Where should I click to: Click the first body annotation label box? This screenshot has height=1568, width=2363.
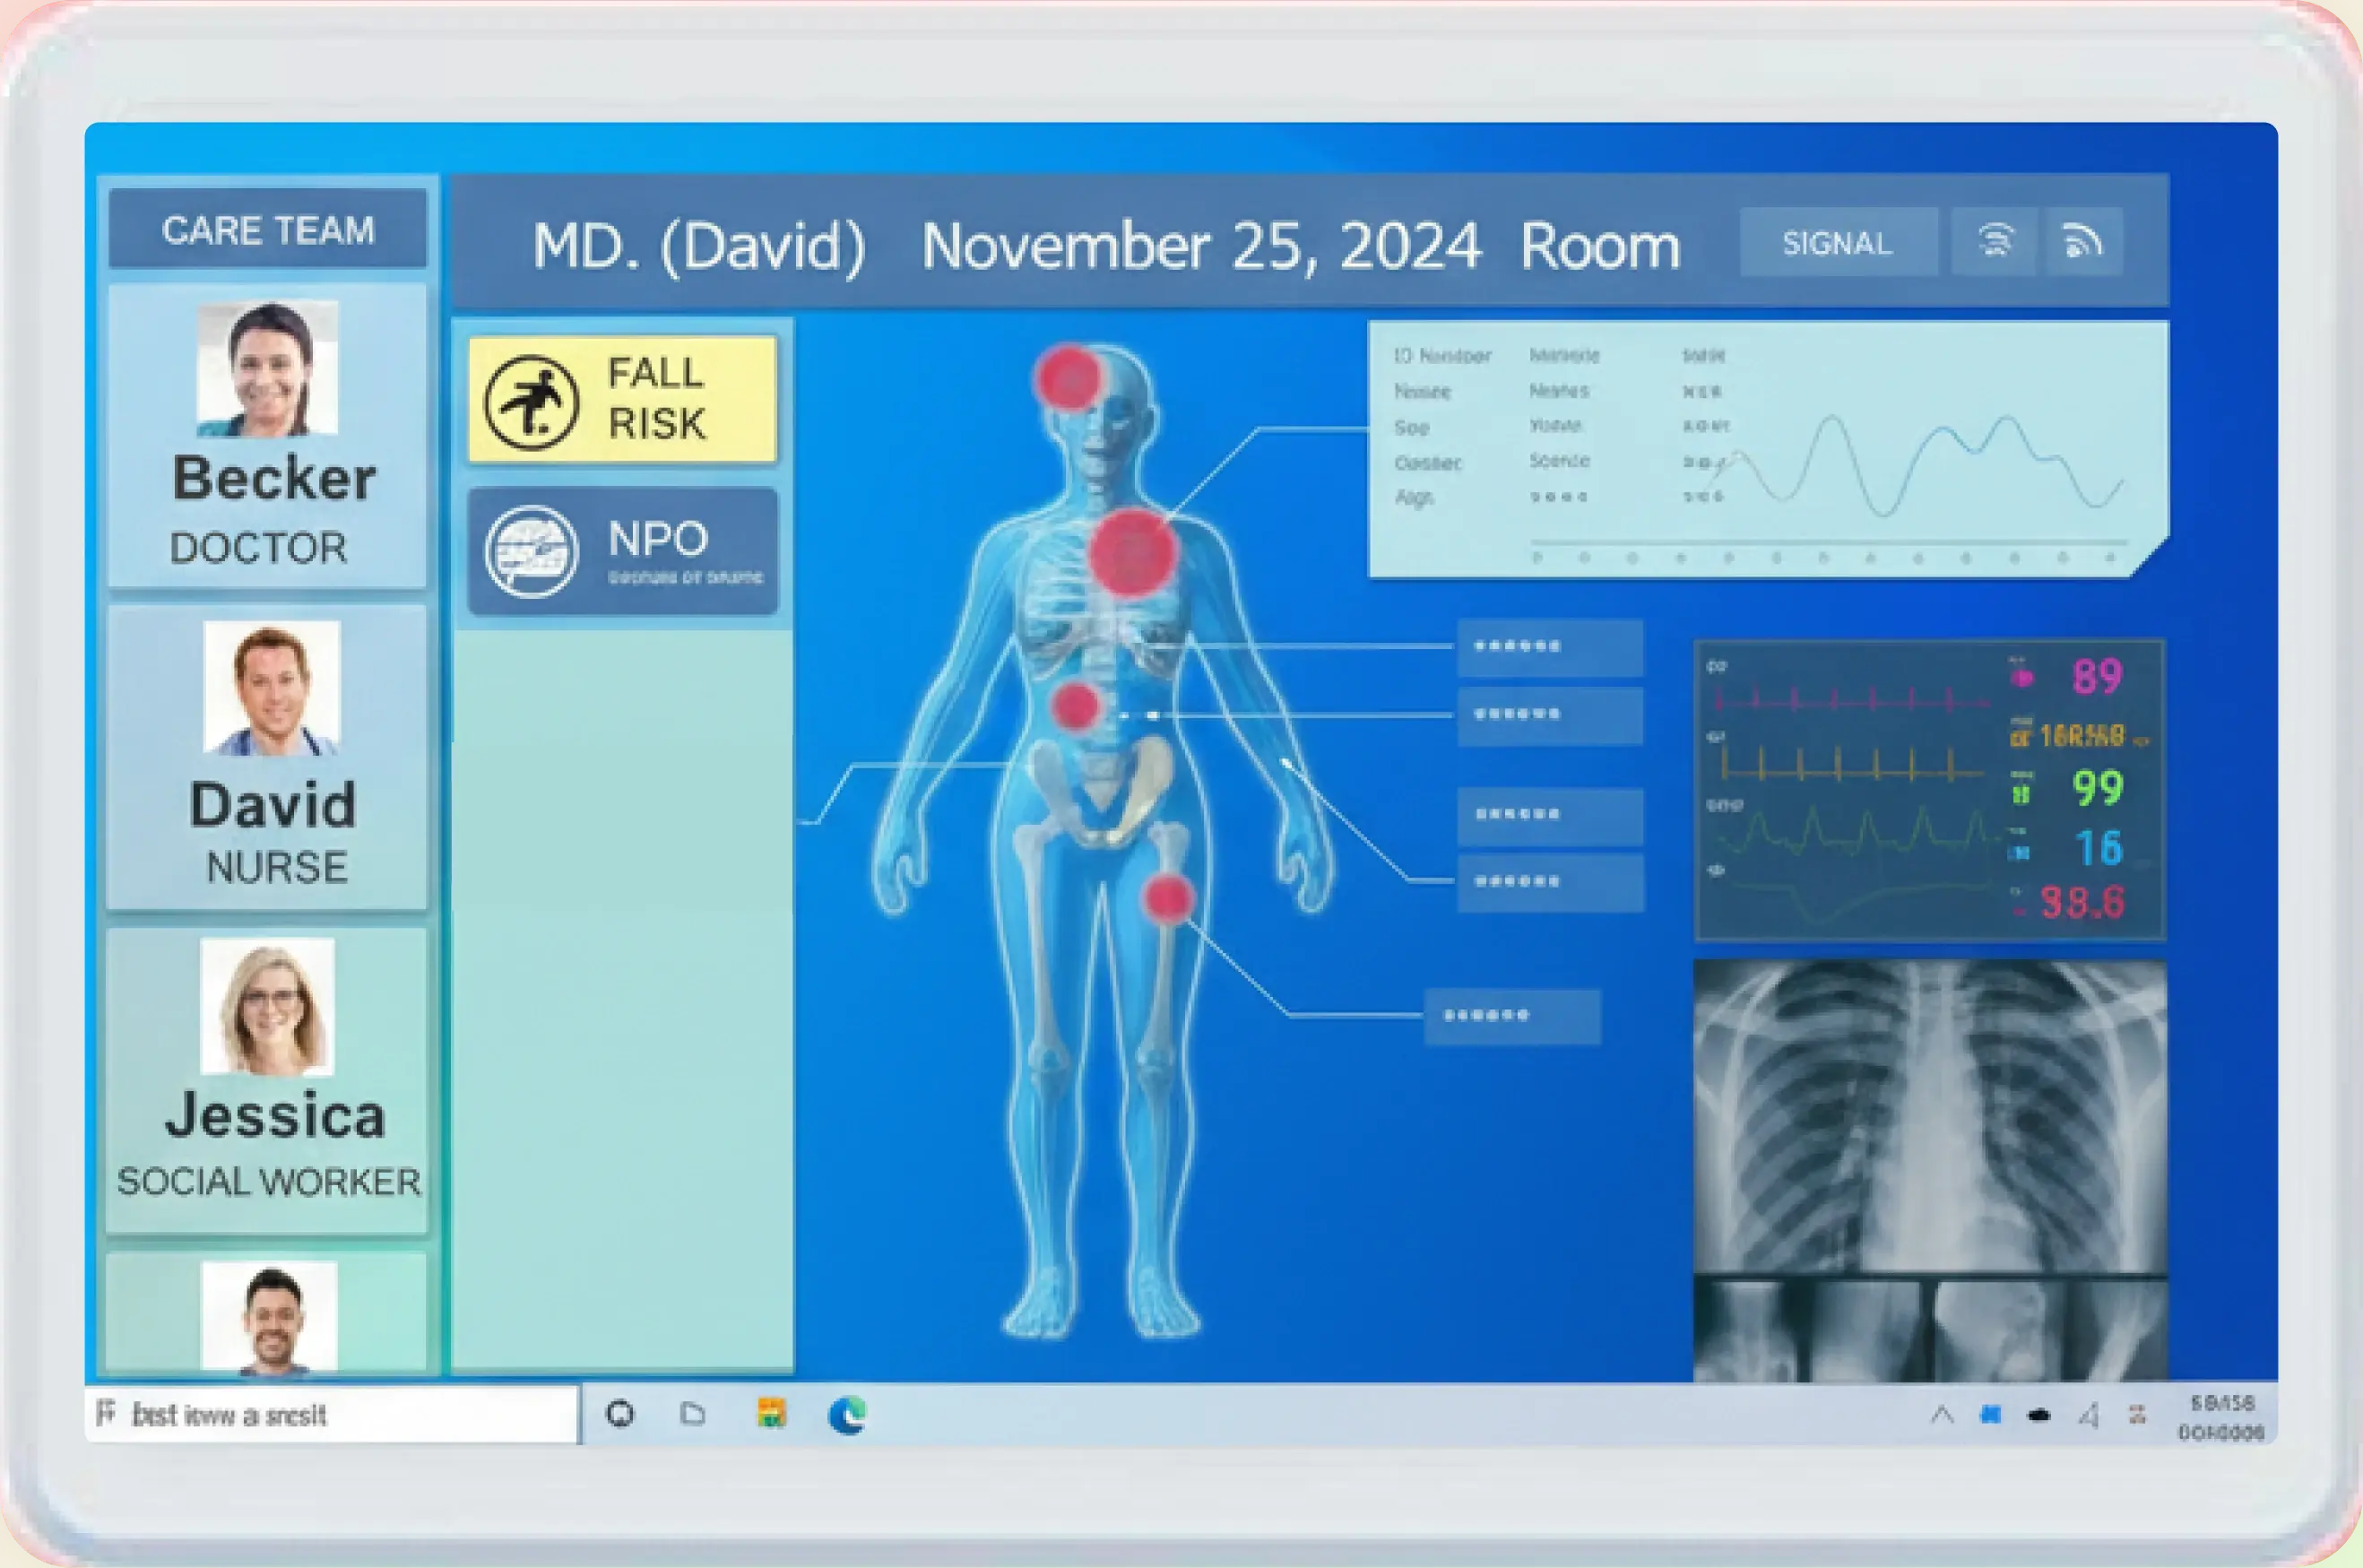1550,647
